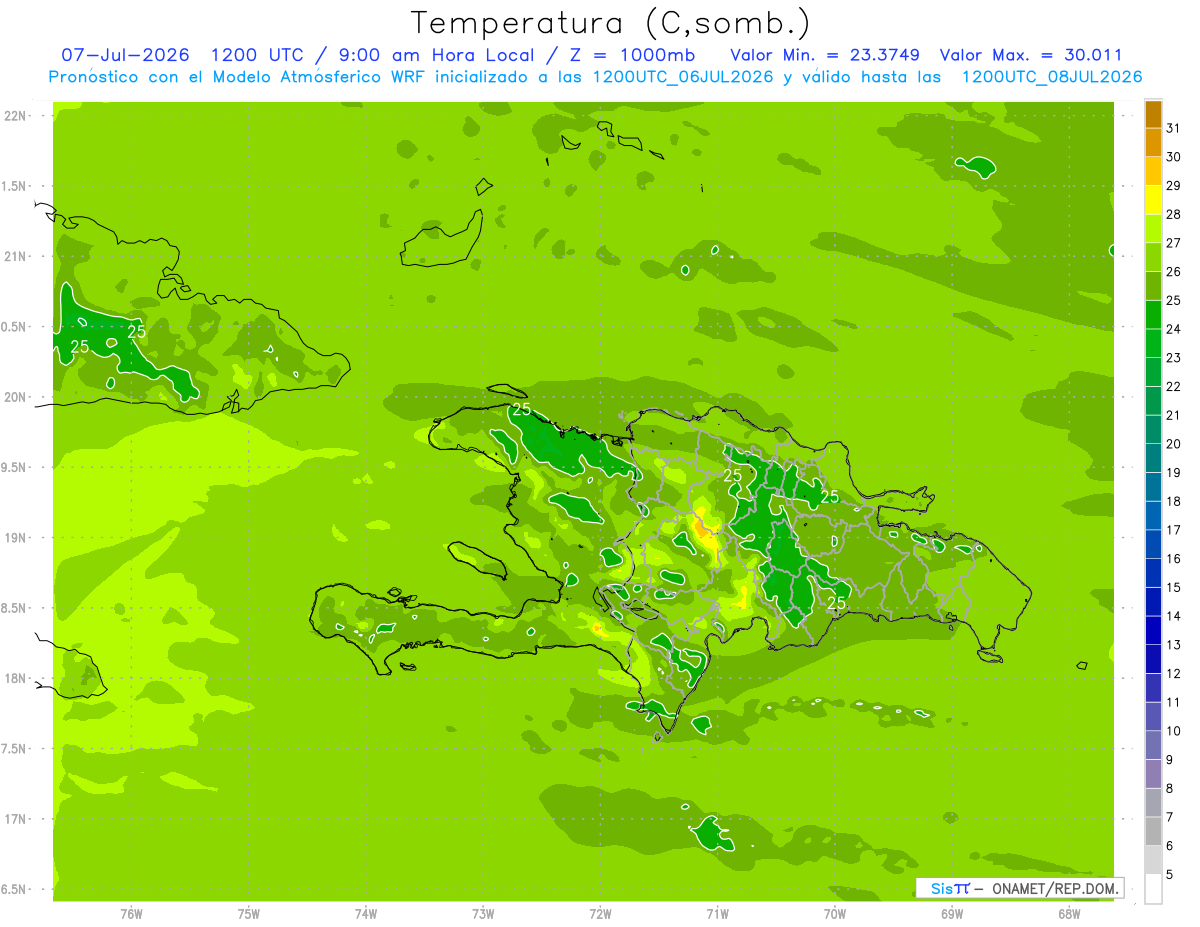
Task: Click the "25" contour label near Dominican Republic's south coast
Action: (837, 602)
